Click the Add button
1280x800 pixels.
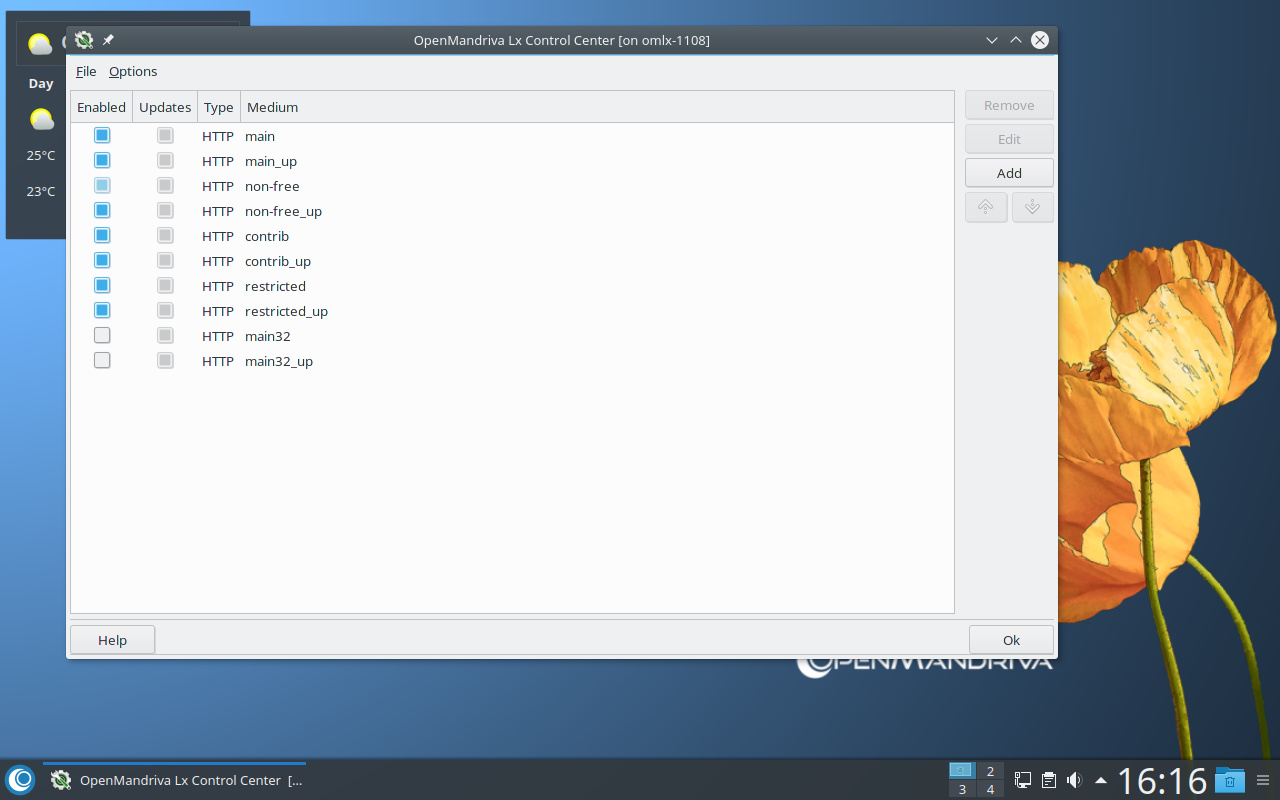[1009, 173]
